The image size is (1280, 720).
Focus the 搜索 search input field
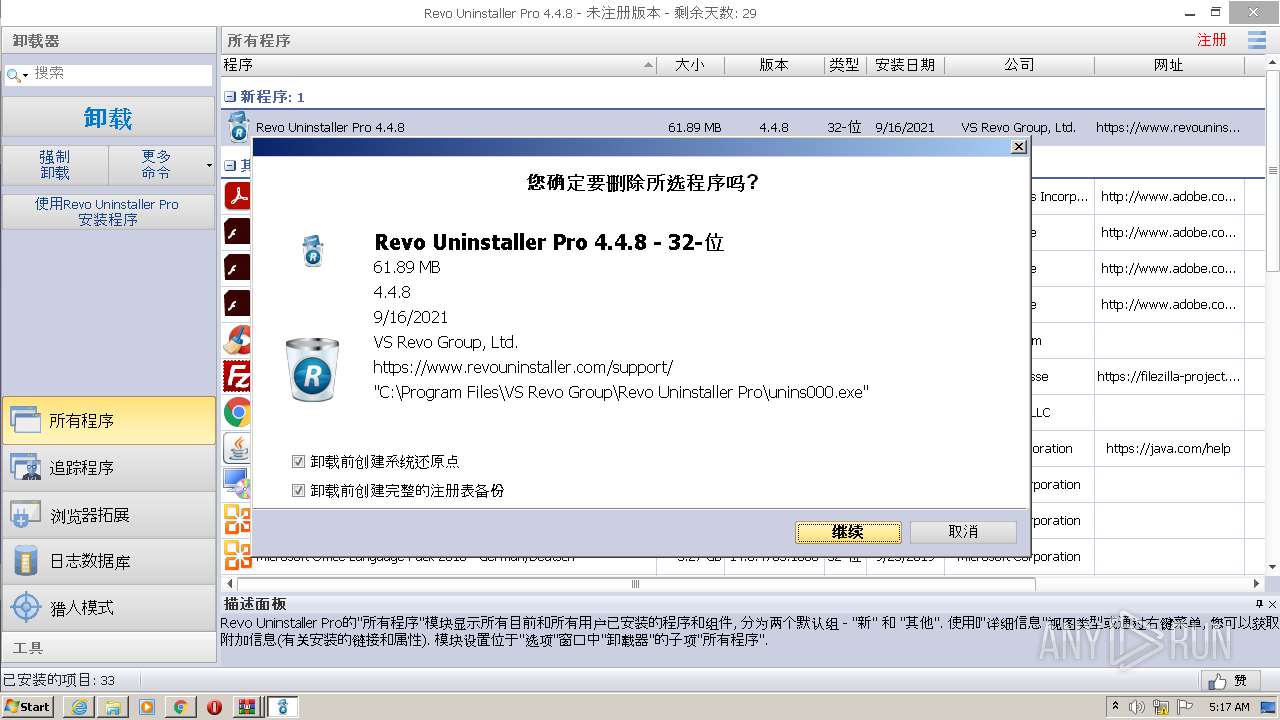(120, 74)
